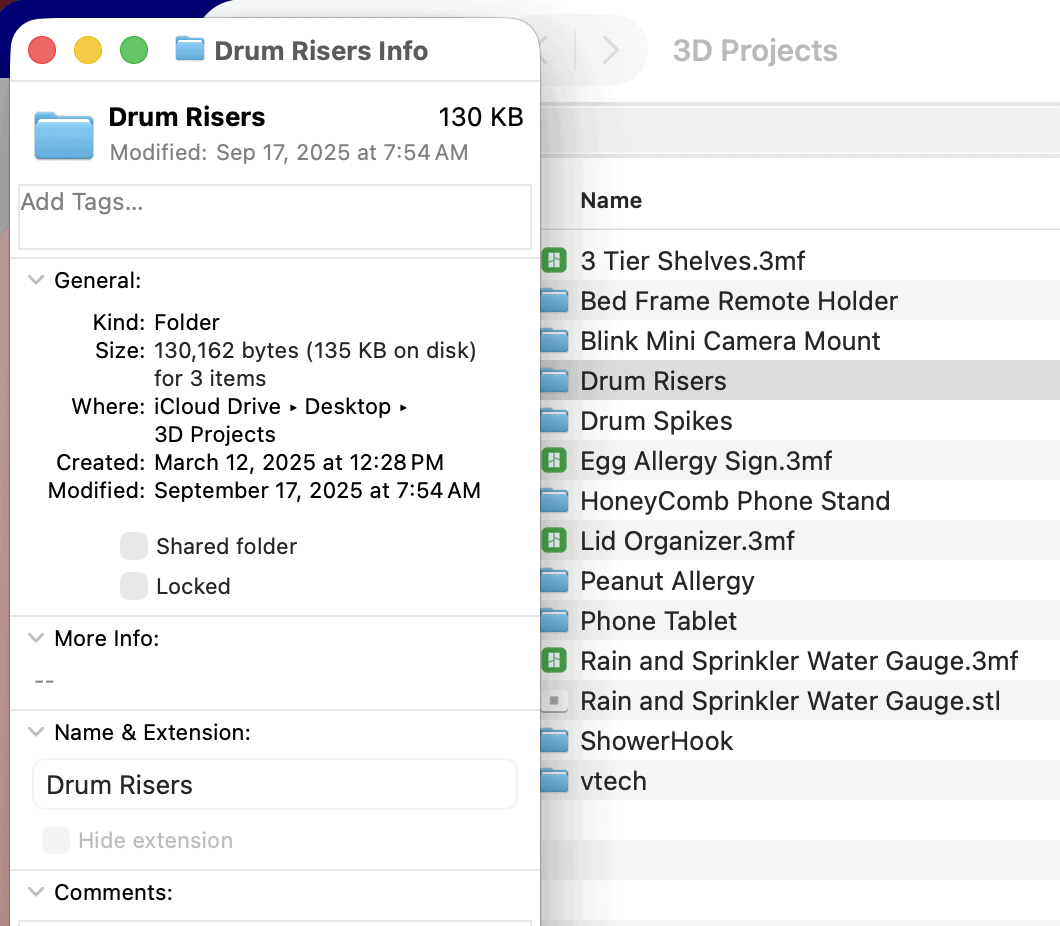The width and height of the screenshot is (1060, 926).
Task: Check the Hide extension option
Action: 56,841
